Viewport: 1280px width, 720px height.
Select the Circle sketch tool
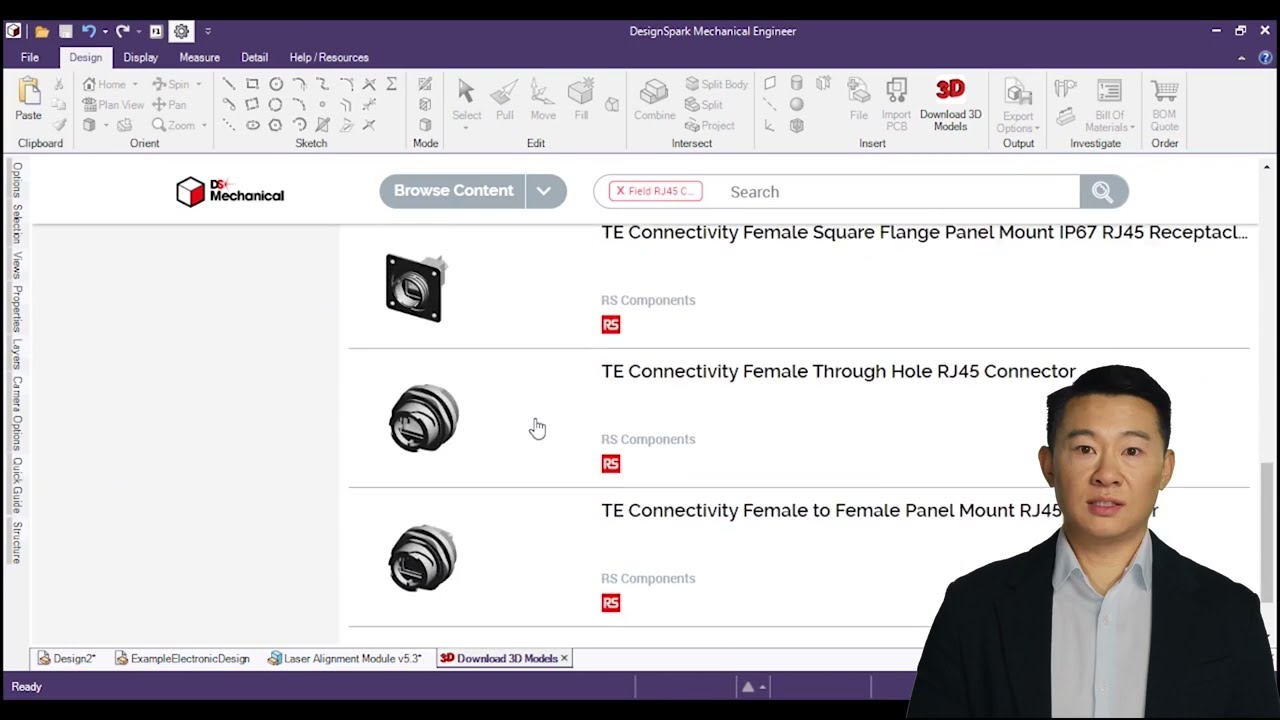276,84
